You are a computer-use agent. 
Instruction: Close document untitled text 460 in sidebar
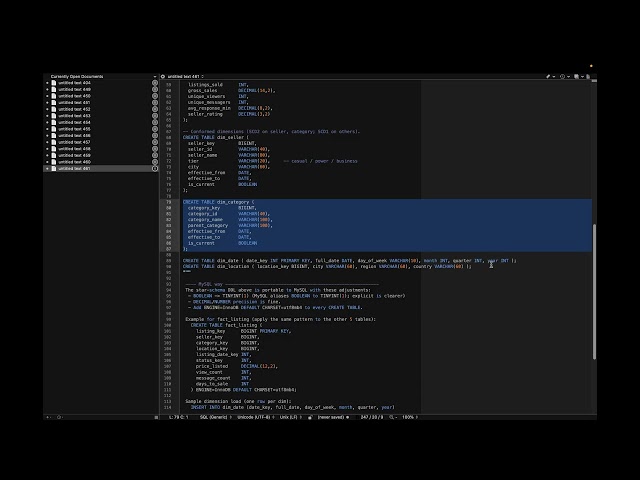pos(155,162)
